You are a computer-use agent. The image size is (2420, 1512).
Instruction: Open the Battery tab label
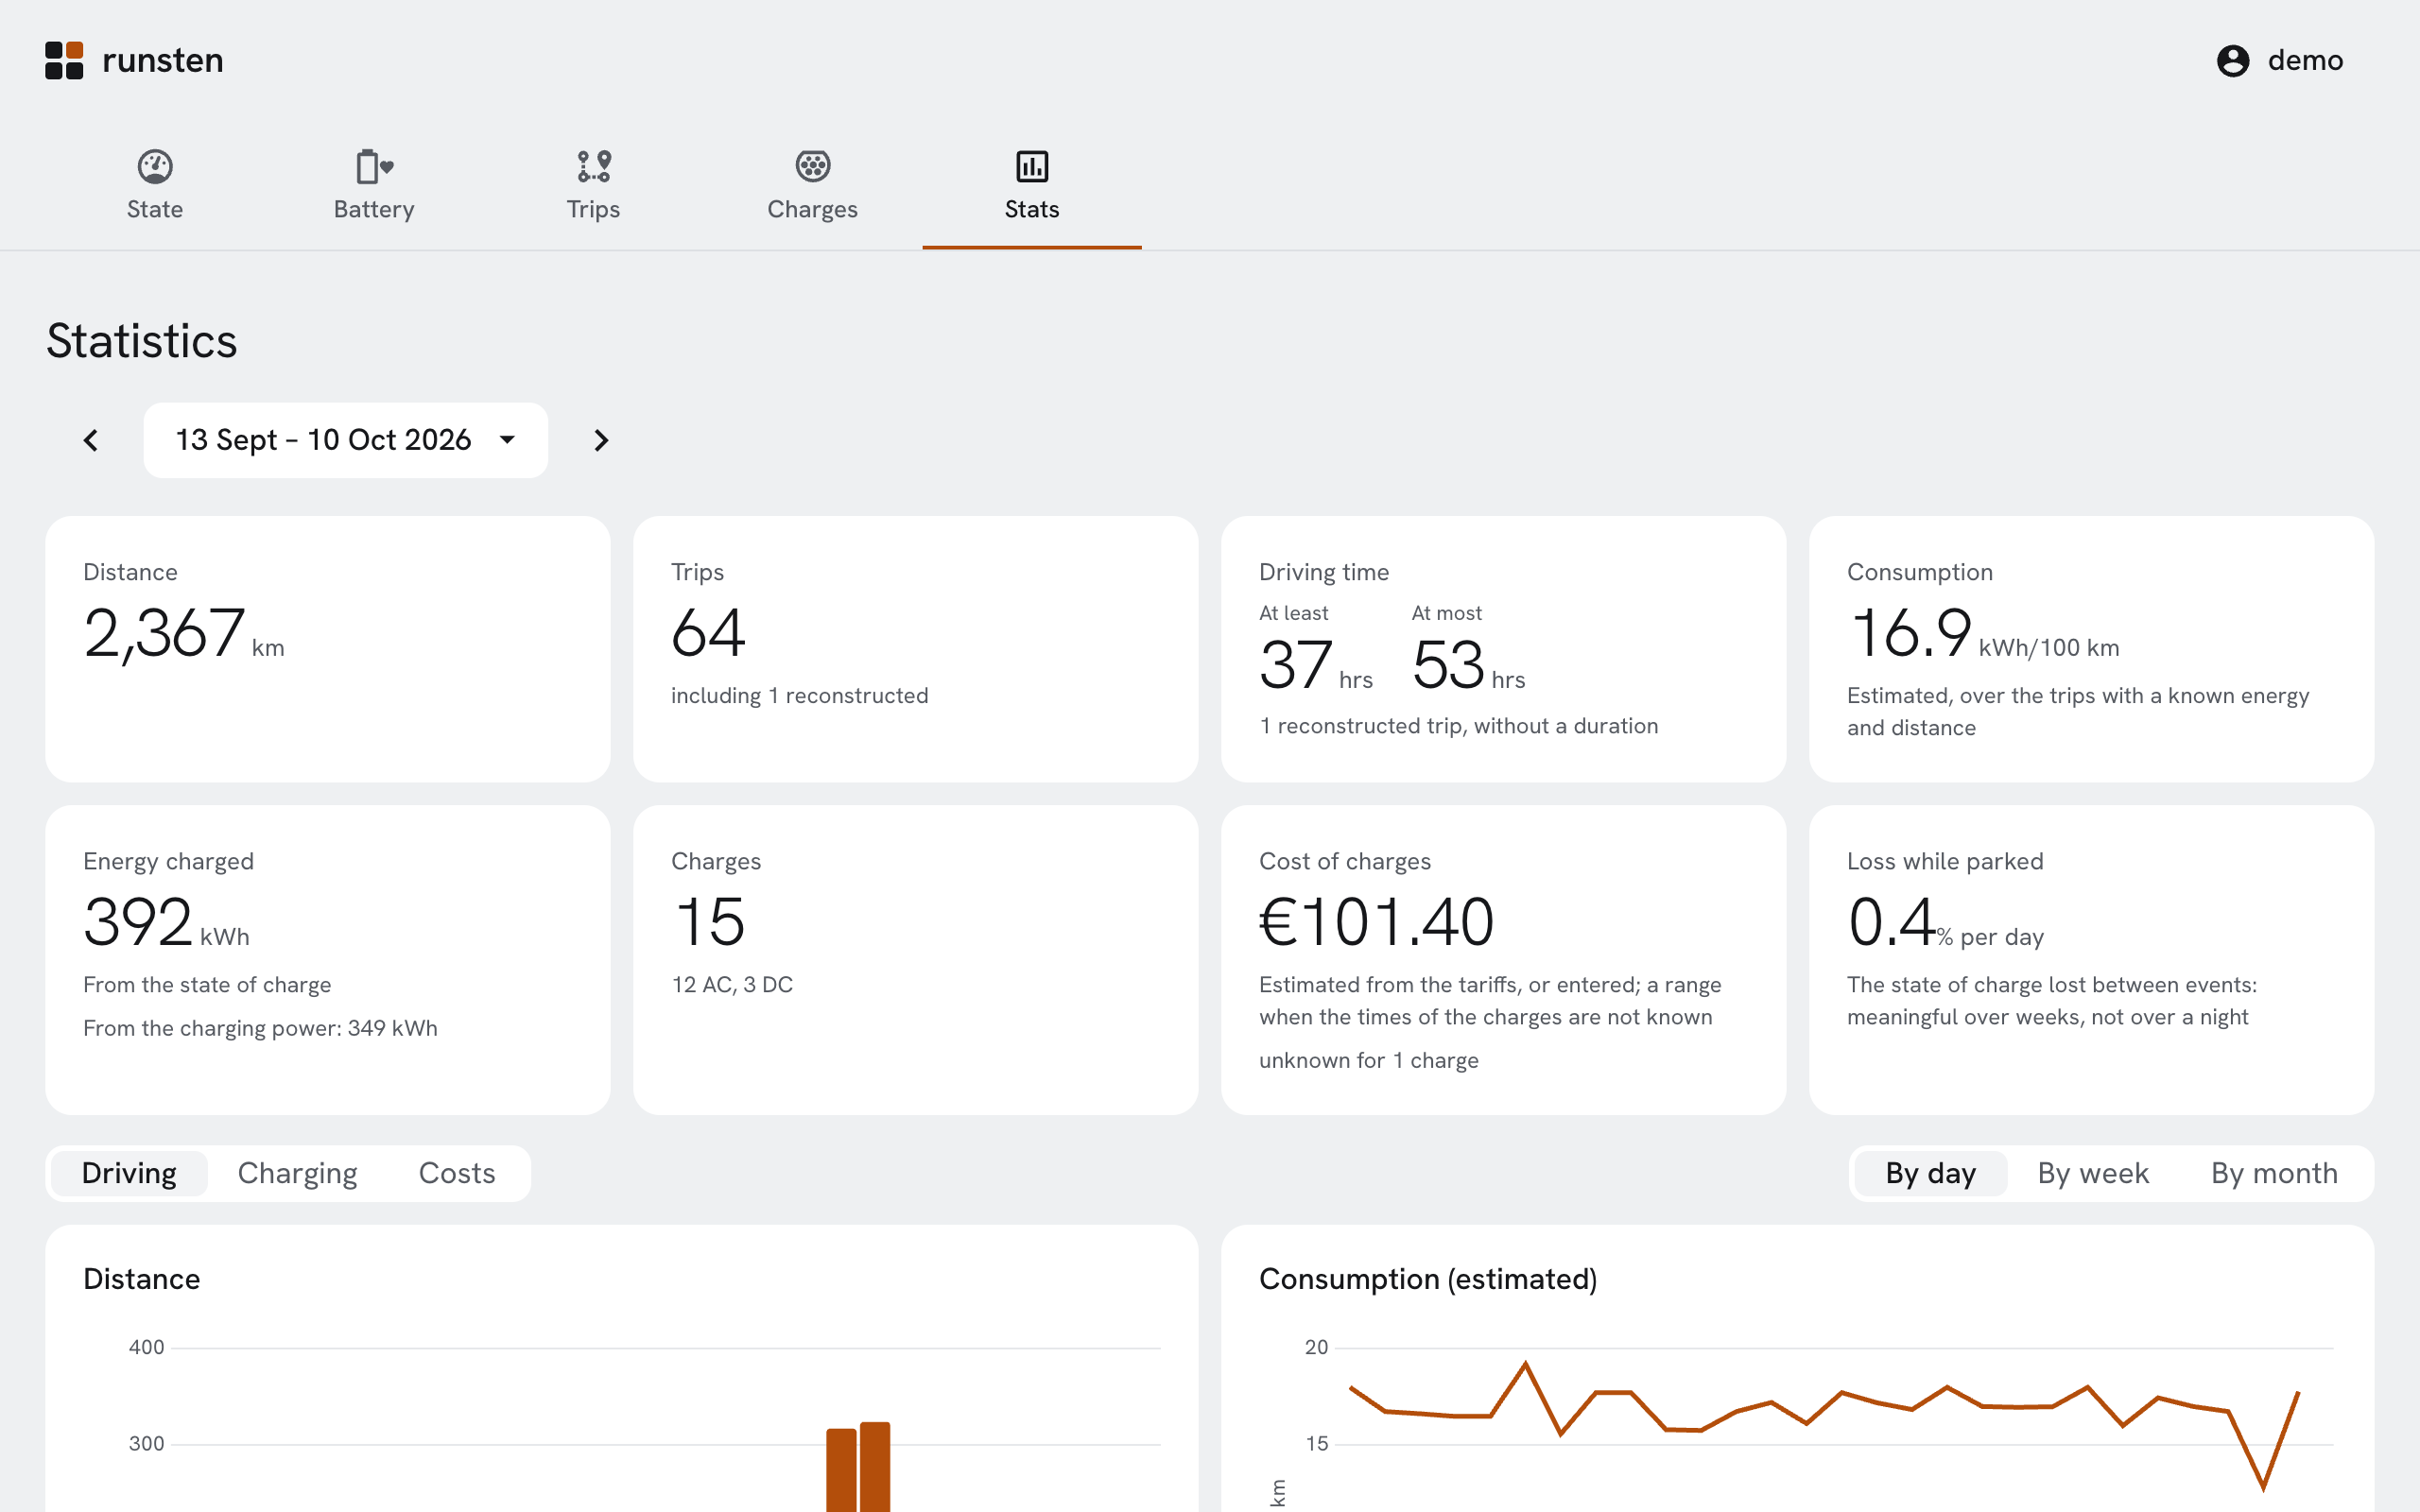pos(374,209)
